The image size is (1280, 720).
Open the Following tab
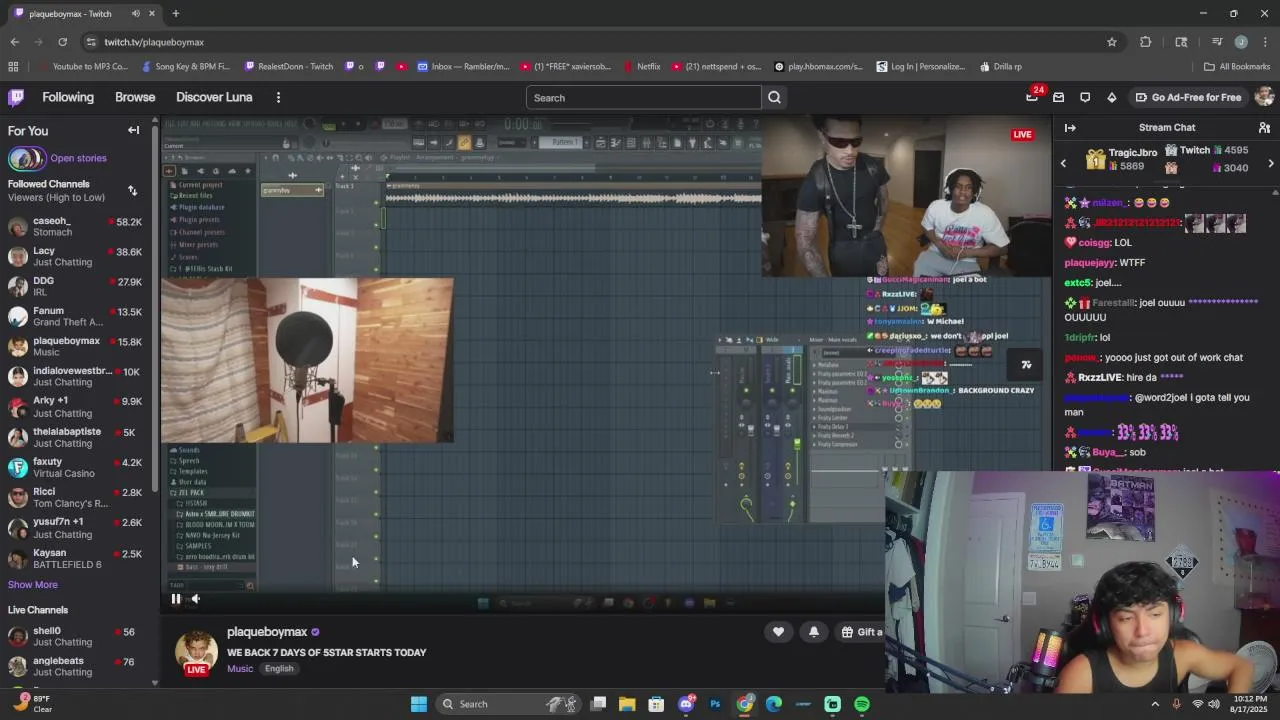[x=68, y=97]
